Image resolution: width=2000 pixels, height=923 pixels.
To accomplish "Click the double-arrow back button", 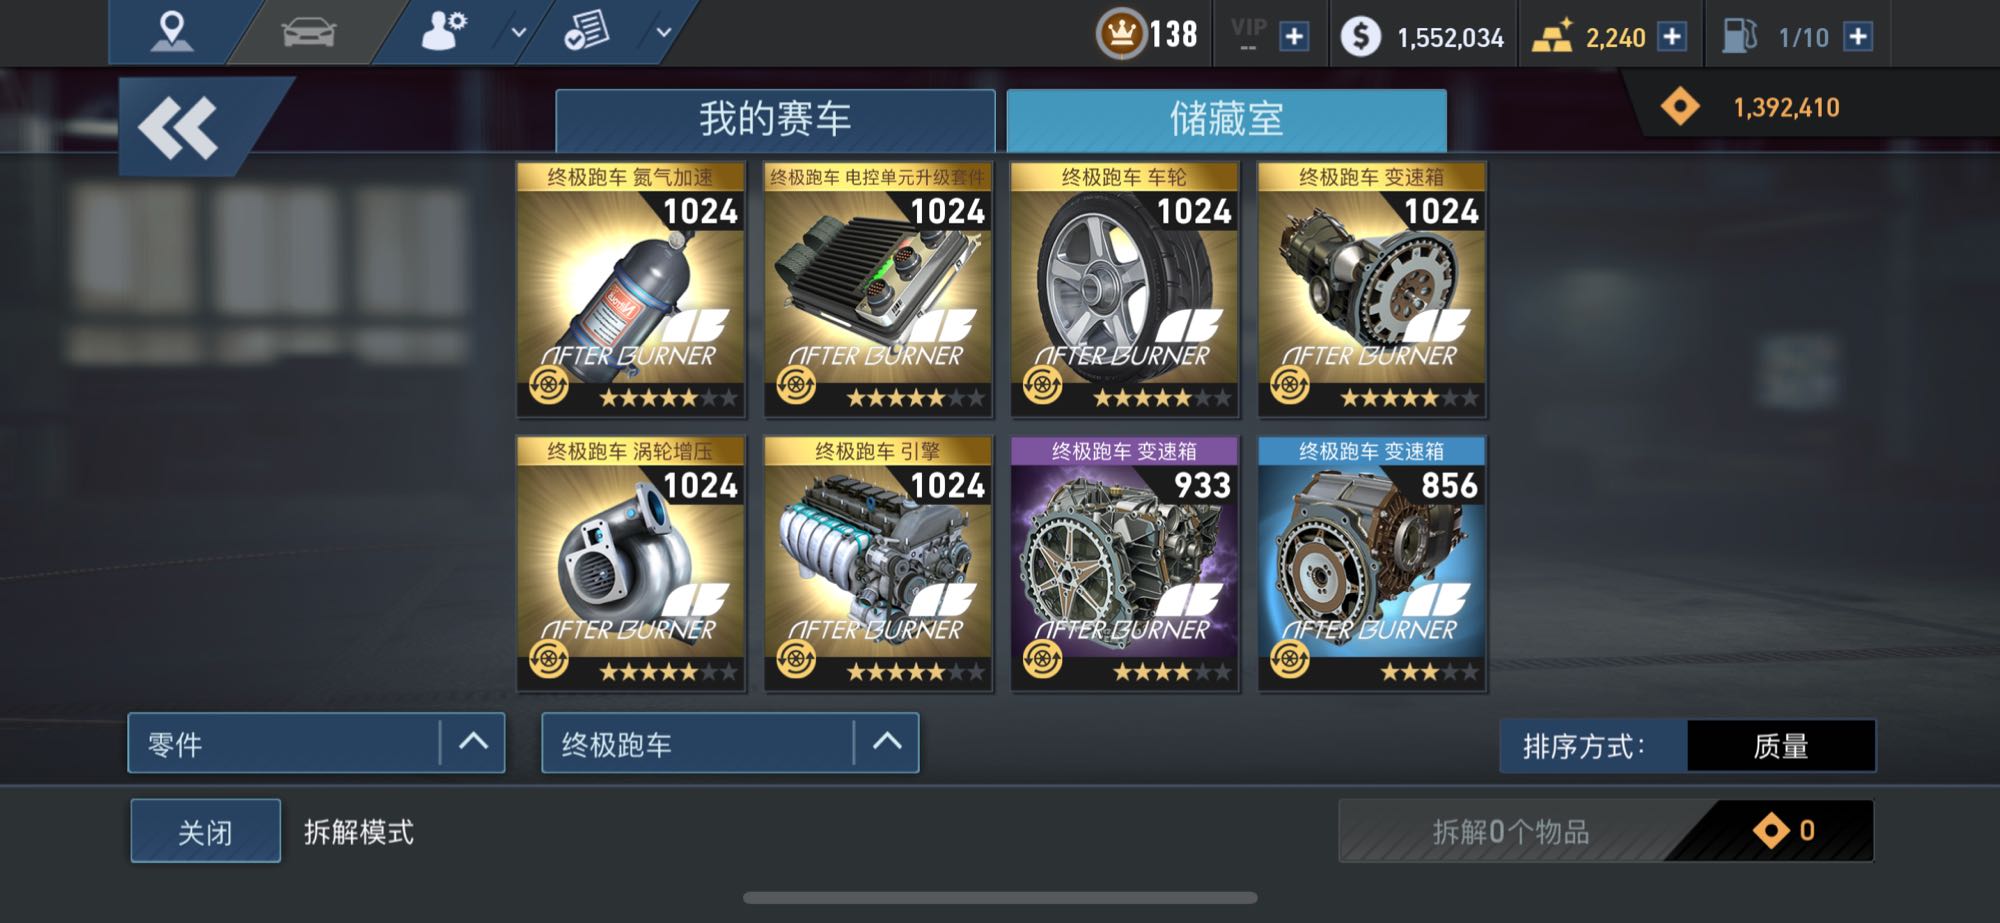I will pyautogui.click(x=180, y=127).
